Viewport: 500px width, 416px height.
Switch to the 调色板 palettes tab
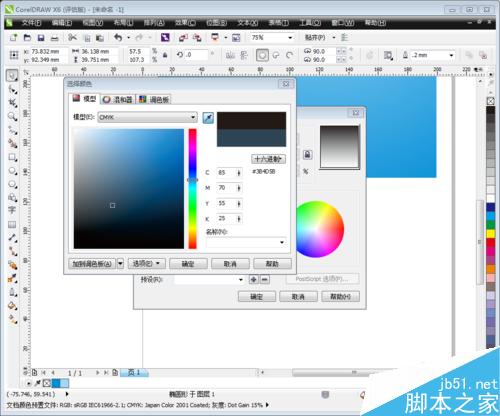tap(154, 99)
